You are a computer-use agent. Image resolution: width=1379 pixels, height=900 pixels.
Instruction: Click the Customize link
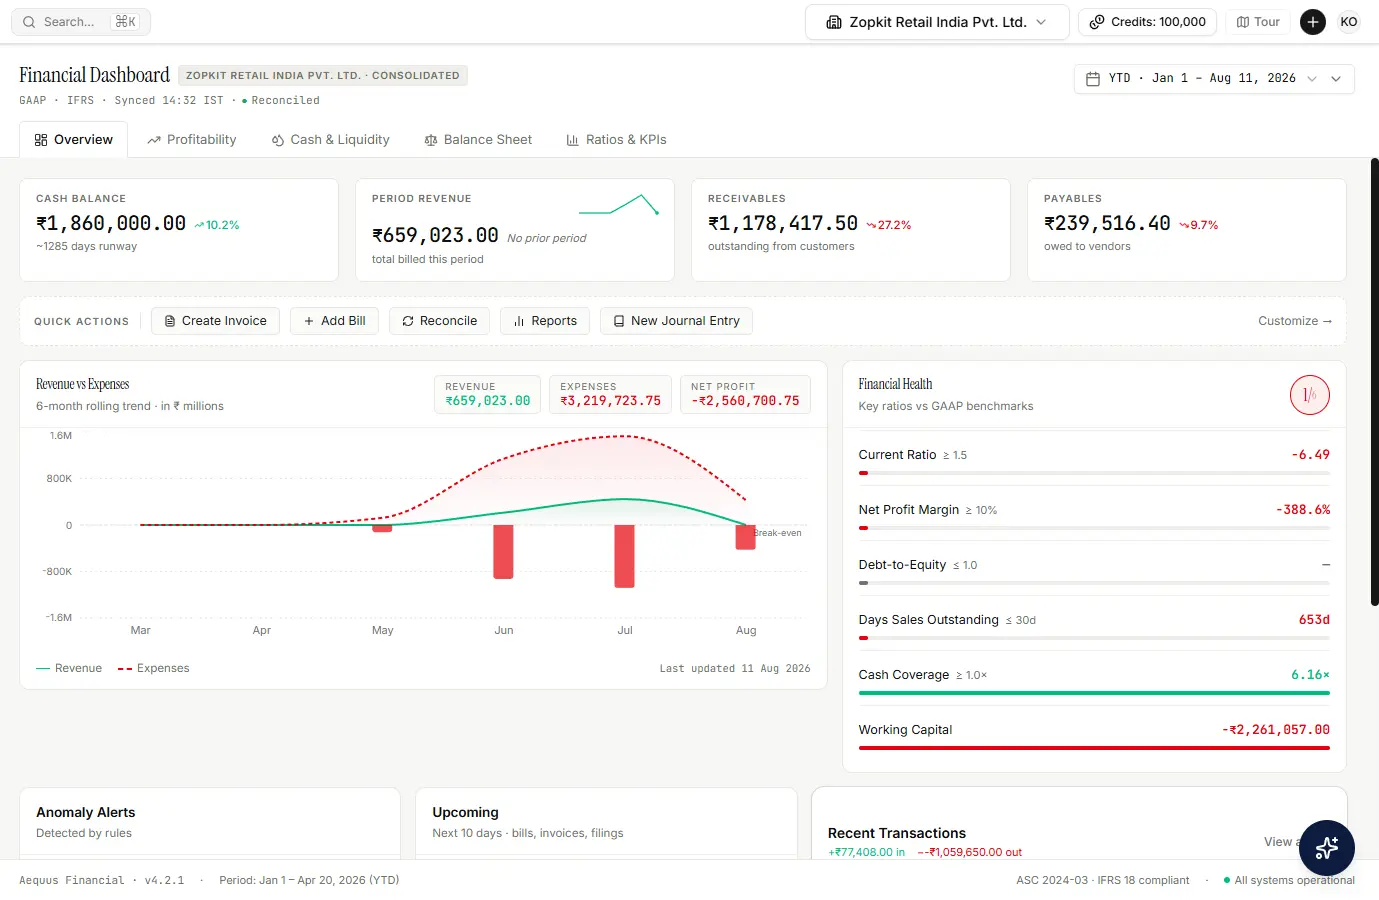pyautogui.click(x=1295, y=321)
